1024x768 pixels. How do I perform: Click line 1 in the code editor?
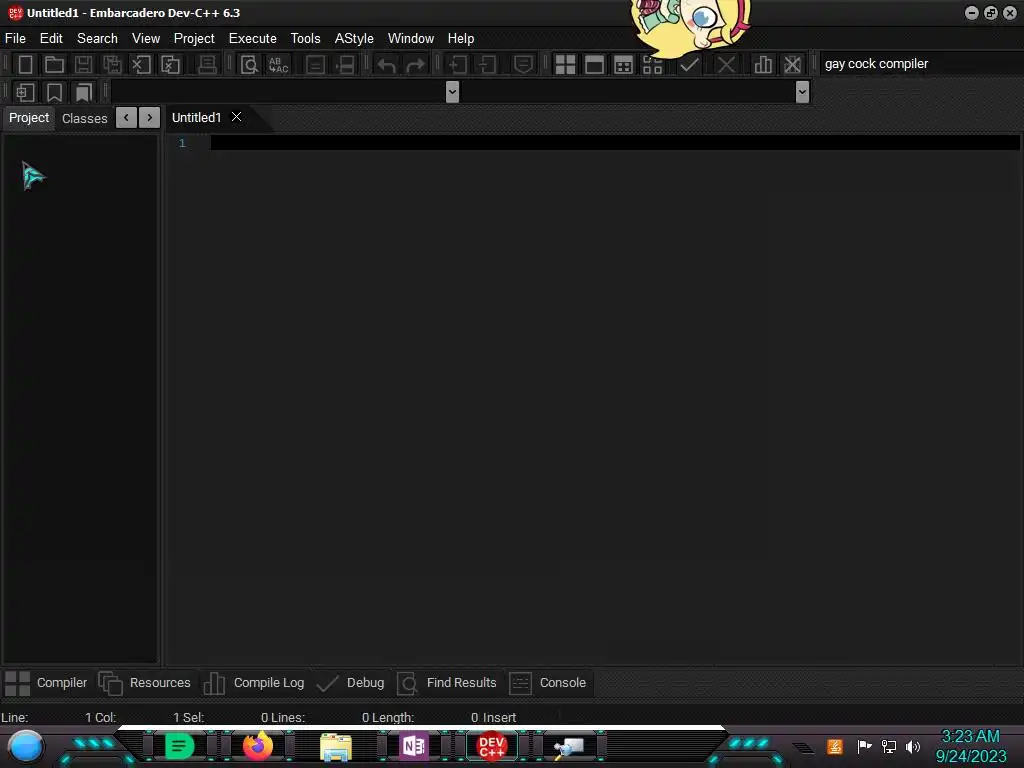click(x=615, y=142)
